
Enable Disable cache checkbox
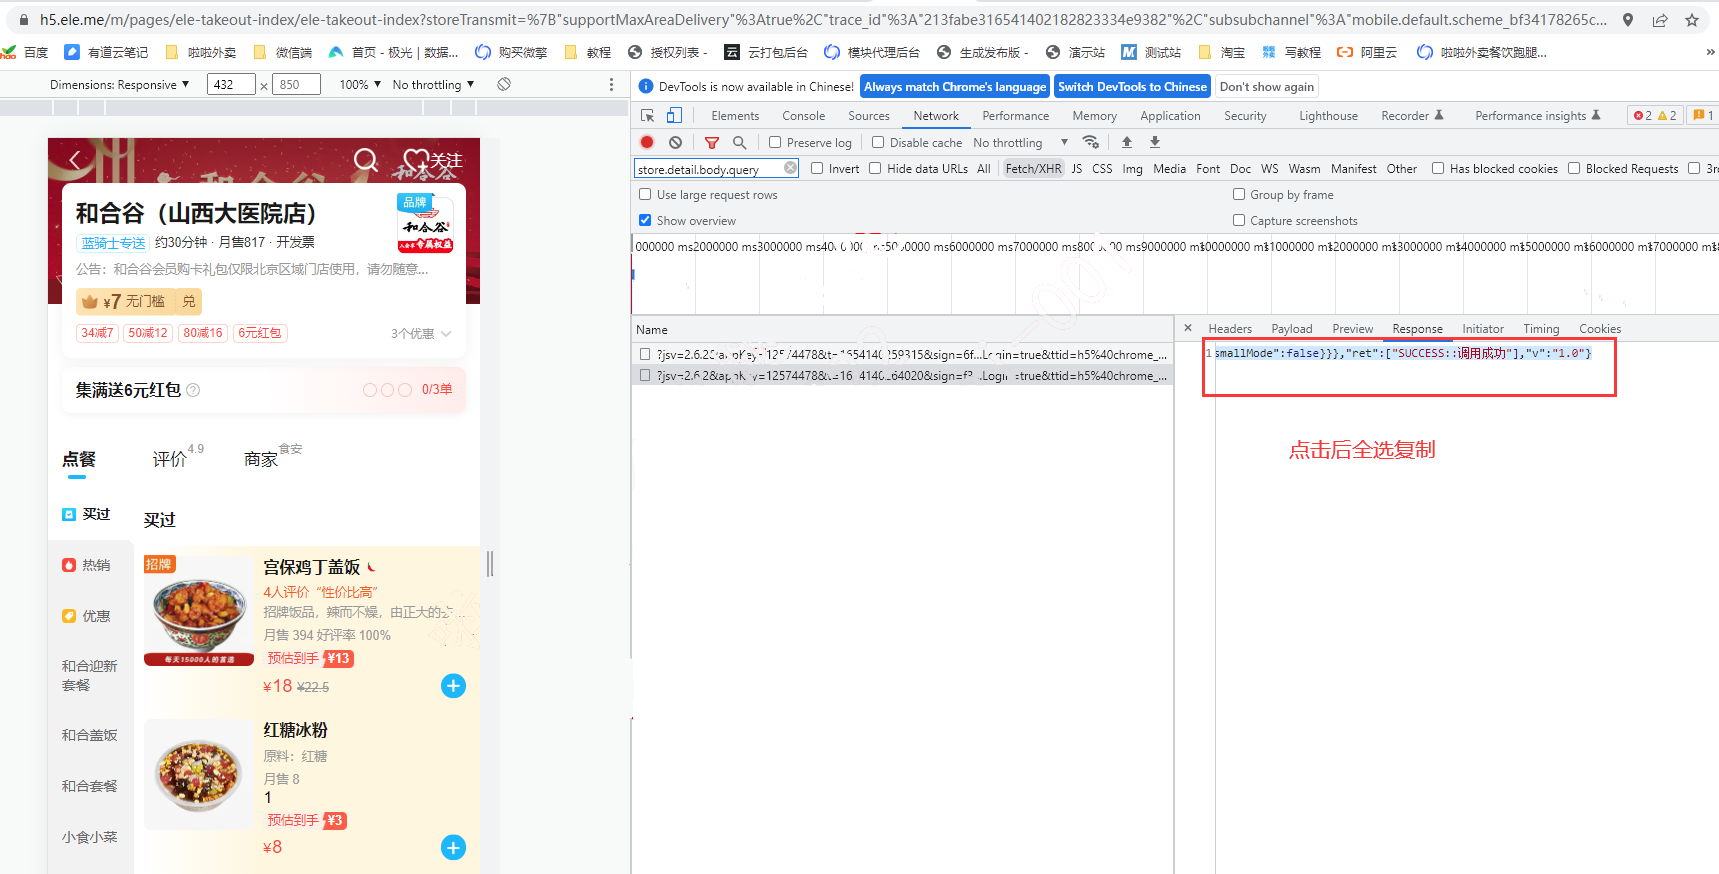(878, 142)
